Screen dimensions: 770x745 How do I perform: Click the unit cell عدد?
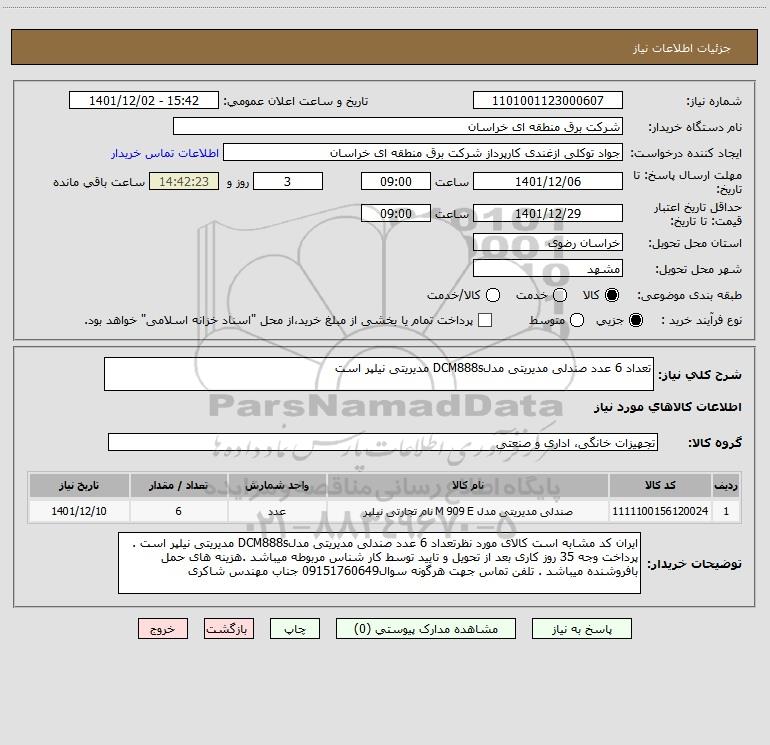tap(277, 511)
